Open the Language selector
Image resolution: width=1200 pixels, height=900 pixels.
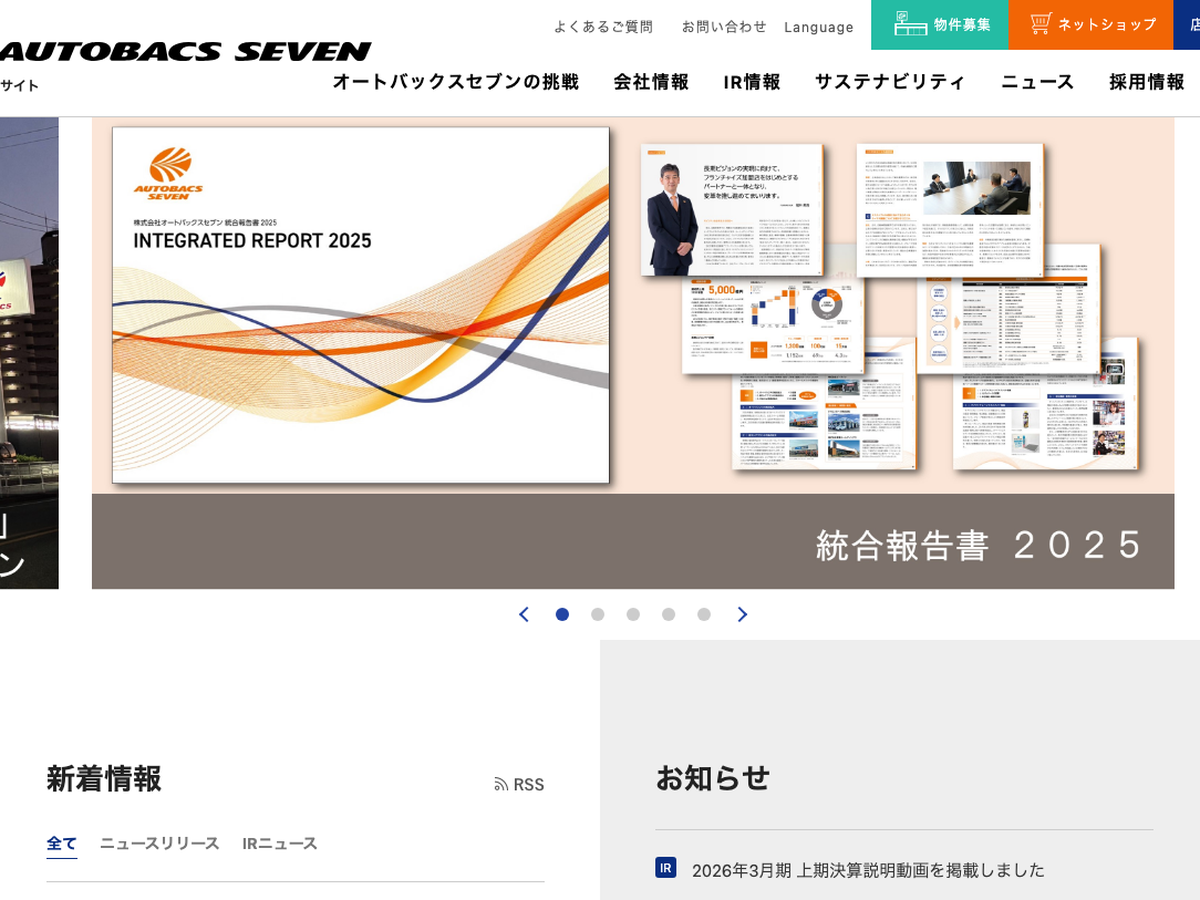click(x=818, y=27)
